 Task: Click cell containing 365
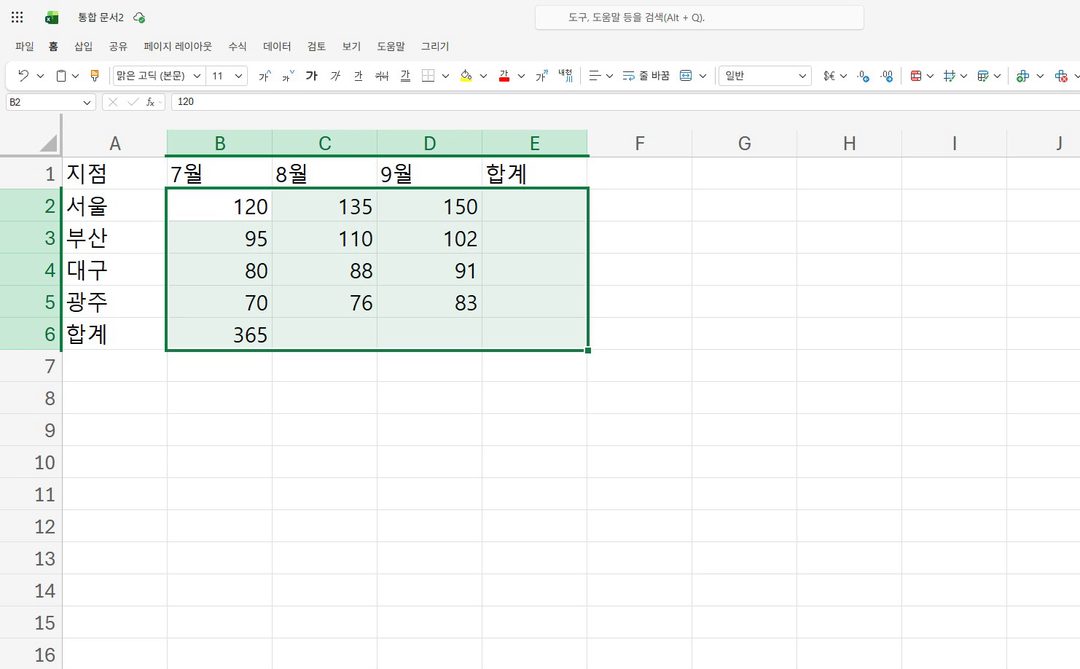coord(219,334)
